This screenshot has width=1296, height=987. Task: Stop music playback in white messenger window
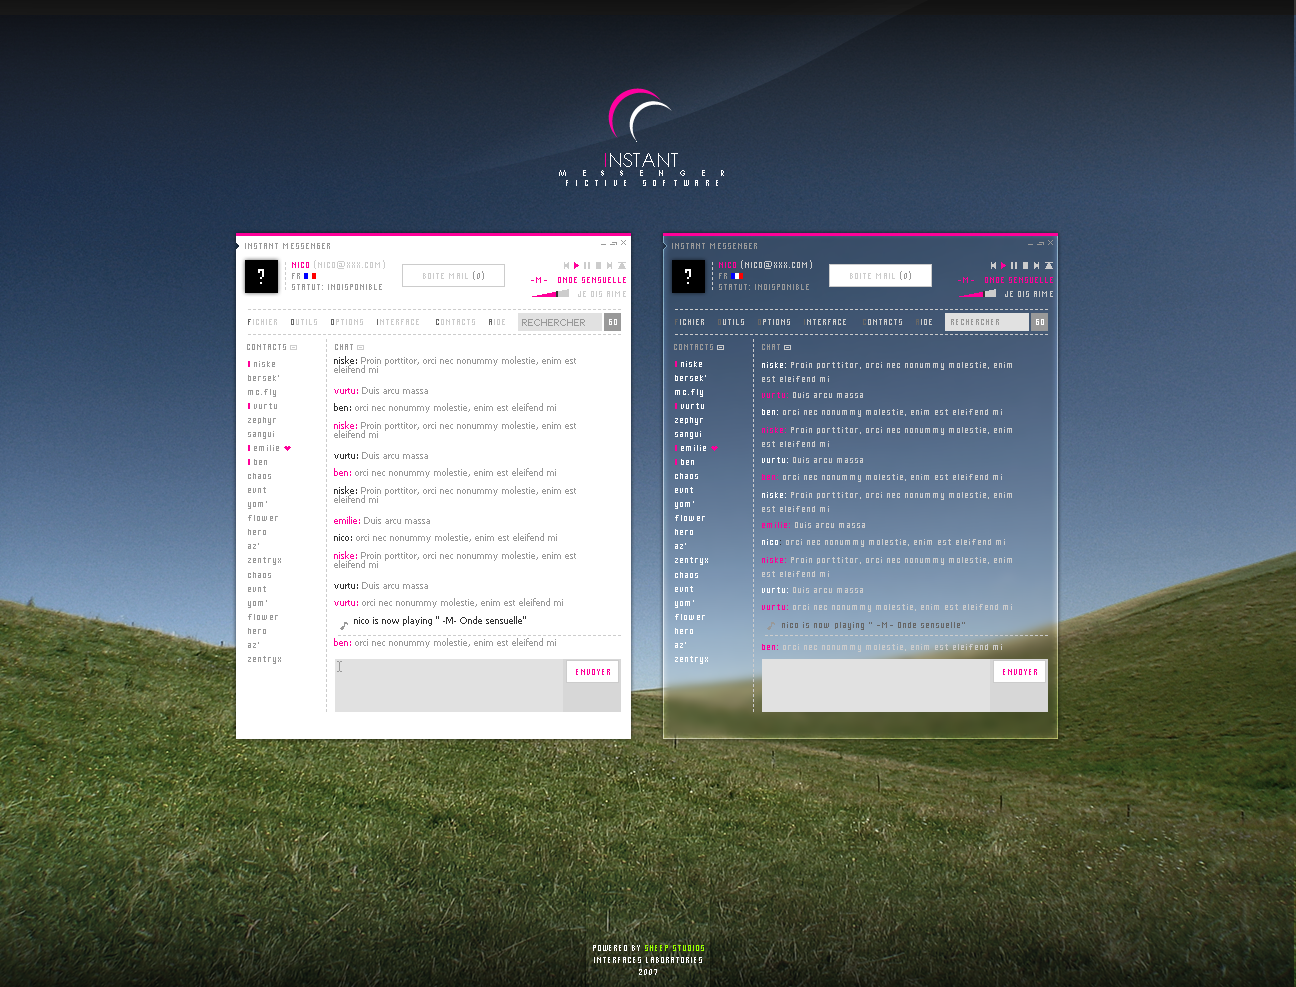click(x=598, y=265)
